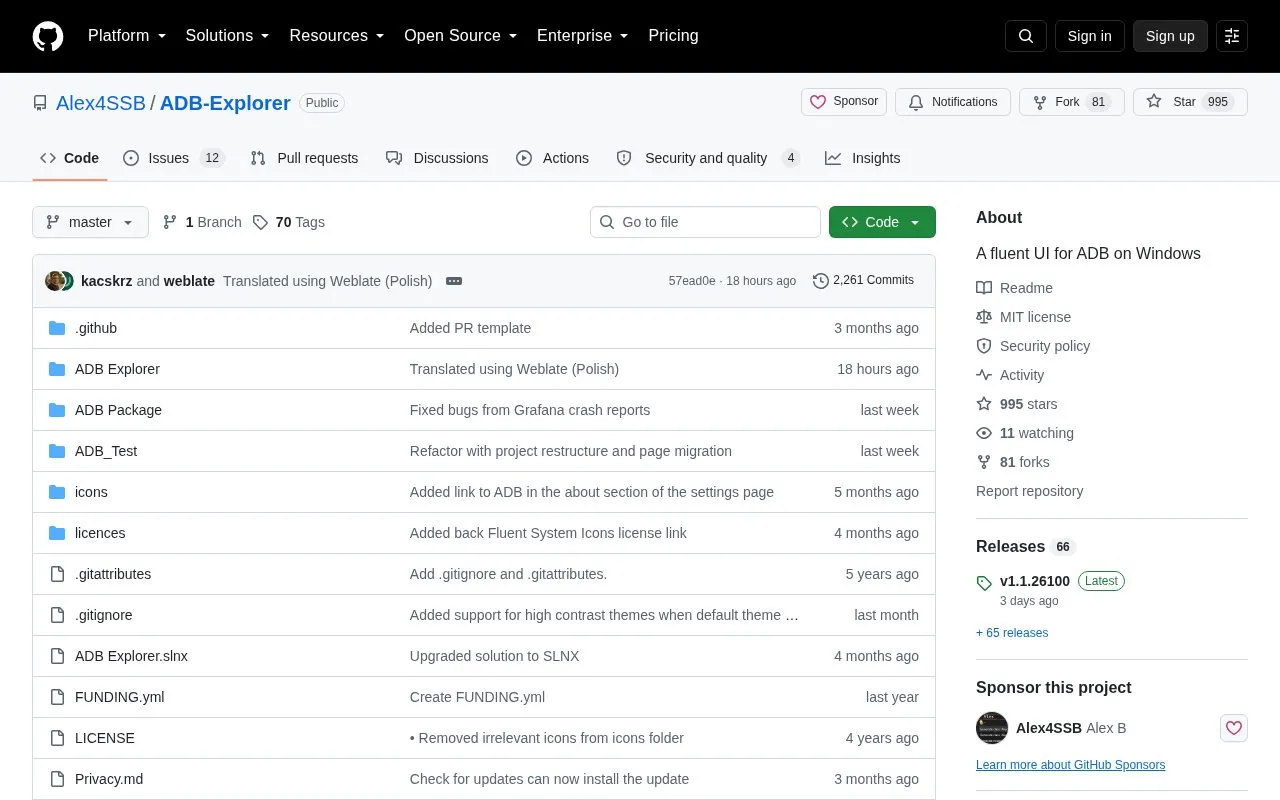This screenshot has width=1280, height=800.
Task: Expand the Platform navigation menu
Action: (x=127, y=36)
